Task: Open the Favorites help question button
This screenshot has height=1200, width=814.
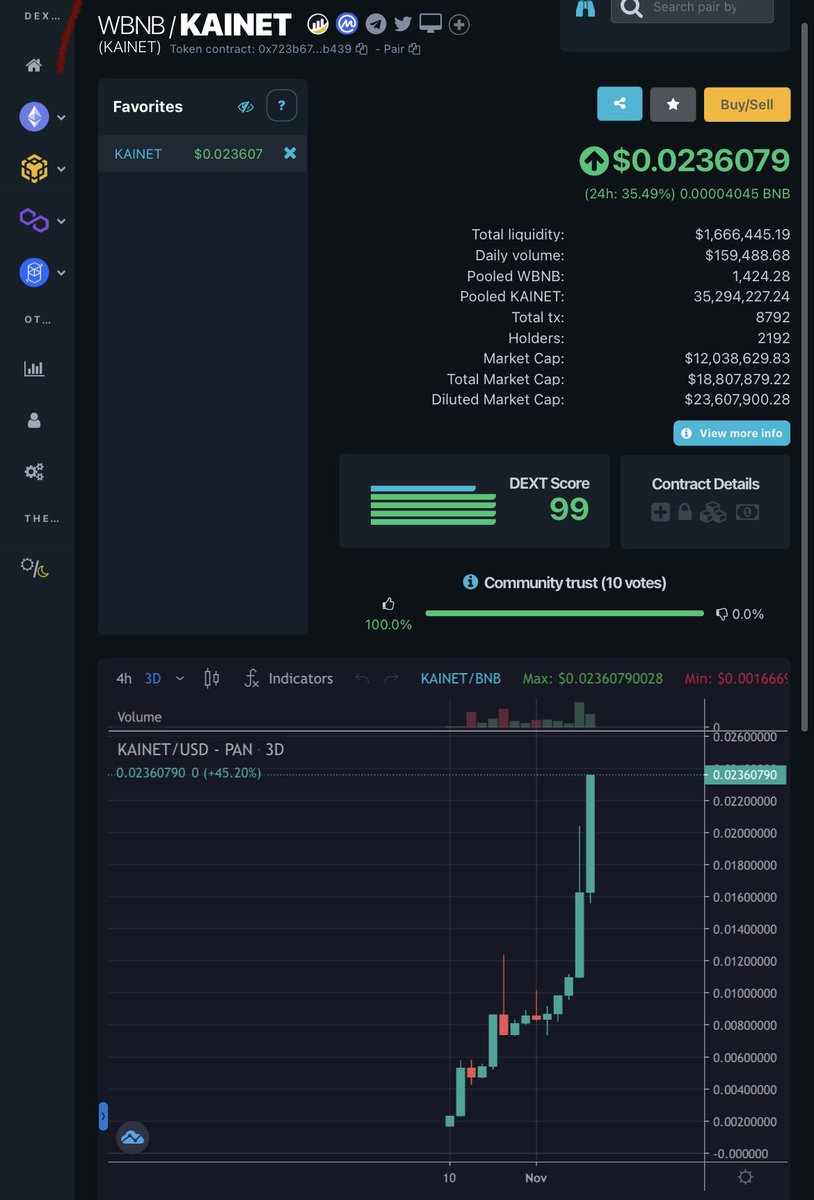Action: 282,105
